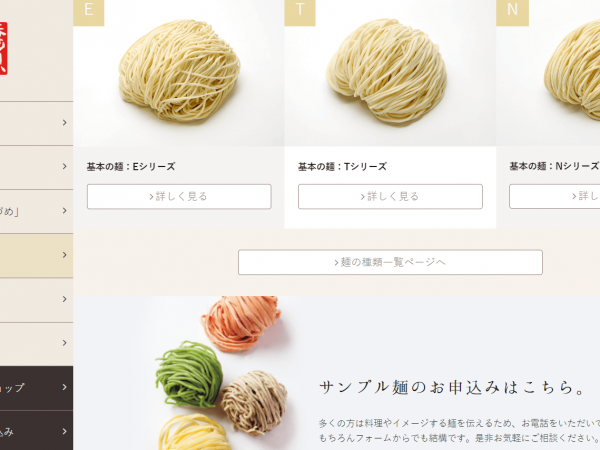Click the red logo in the sidebar
Viewport: 600px width, 450px height.
pyautogui.click(x=3, y=48)
